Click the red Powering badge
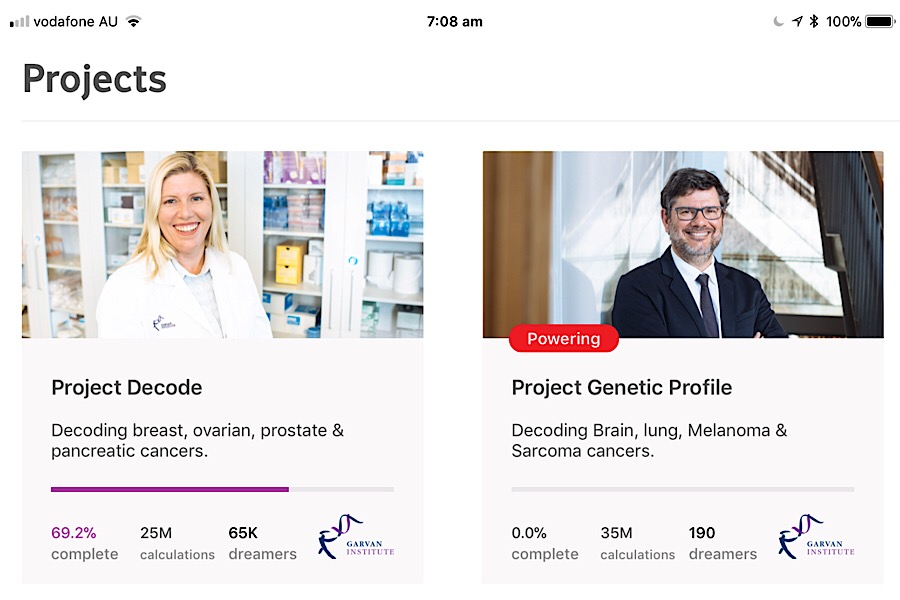Viewport: 900px width, 600px height. click(564, 339)
